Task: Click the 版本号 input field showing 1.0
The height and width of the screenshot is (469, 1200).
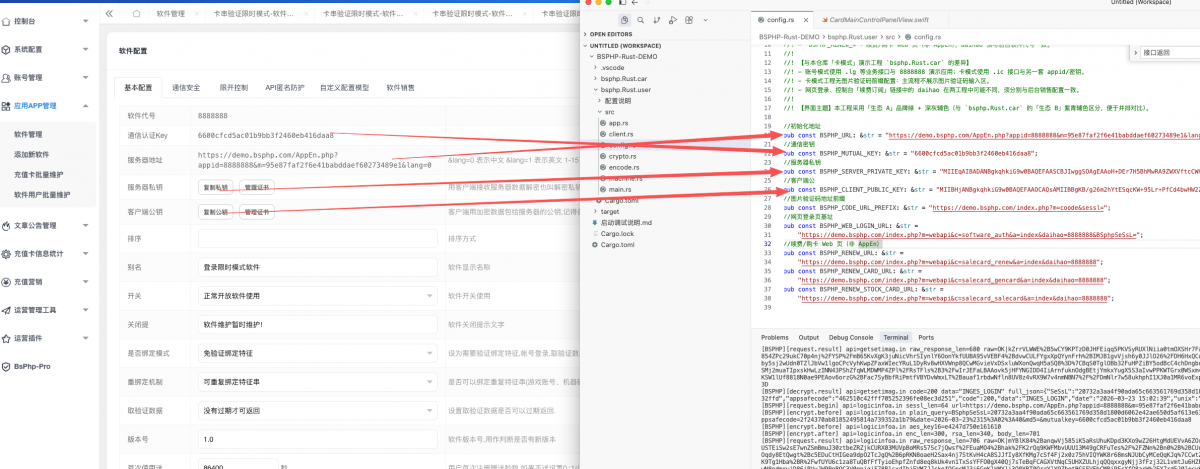Action: [317, 439]
